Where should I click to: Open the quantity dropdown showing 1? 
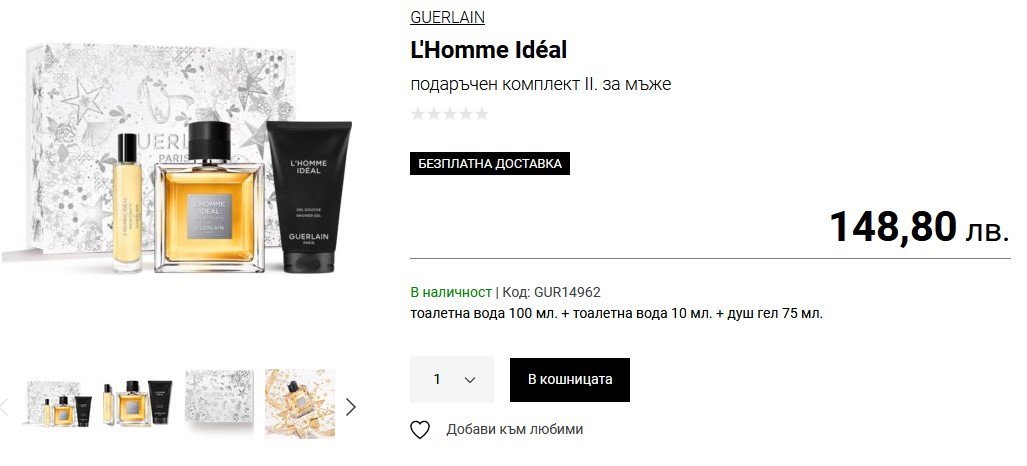(x=452, y=379)
